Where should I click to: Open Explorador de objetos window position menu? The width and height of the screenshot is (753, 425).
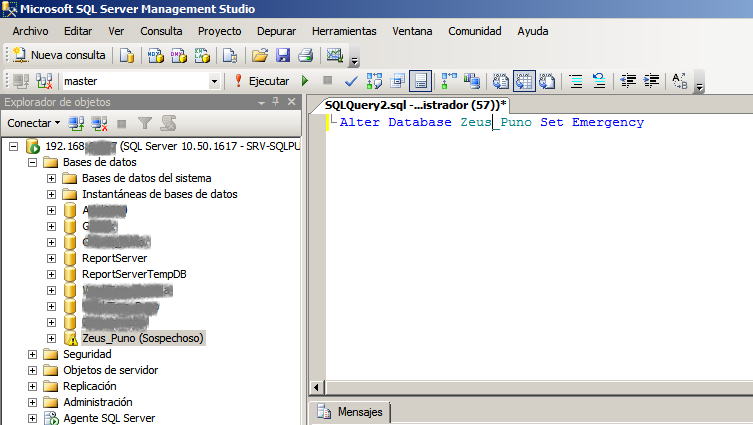(261, 102)
